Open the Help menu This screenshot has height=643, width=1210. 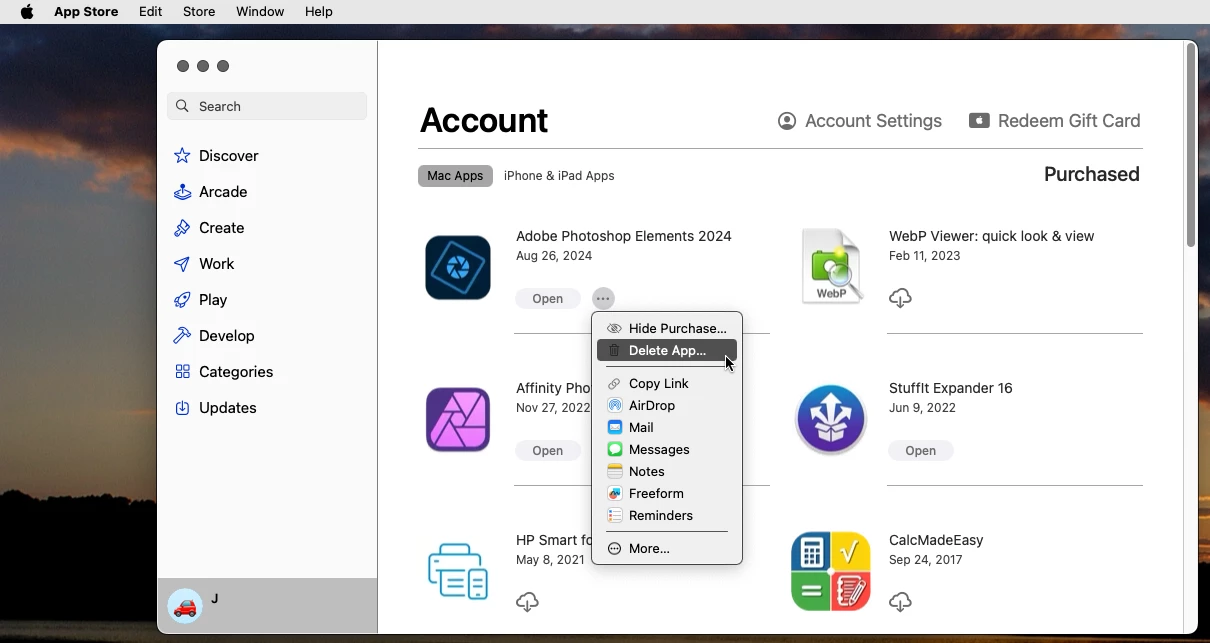(319, 12)
